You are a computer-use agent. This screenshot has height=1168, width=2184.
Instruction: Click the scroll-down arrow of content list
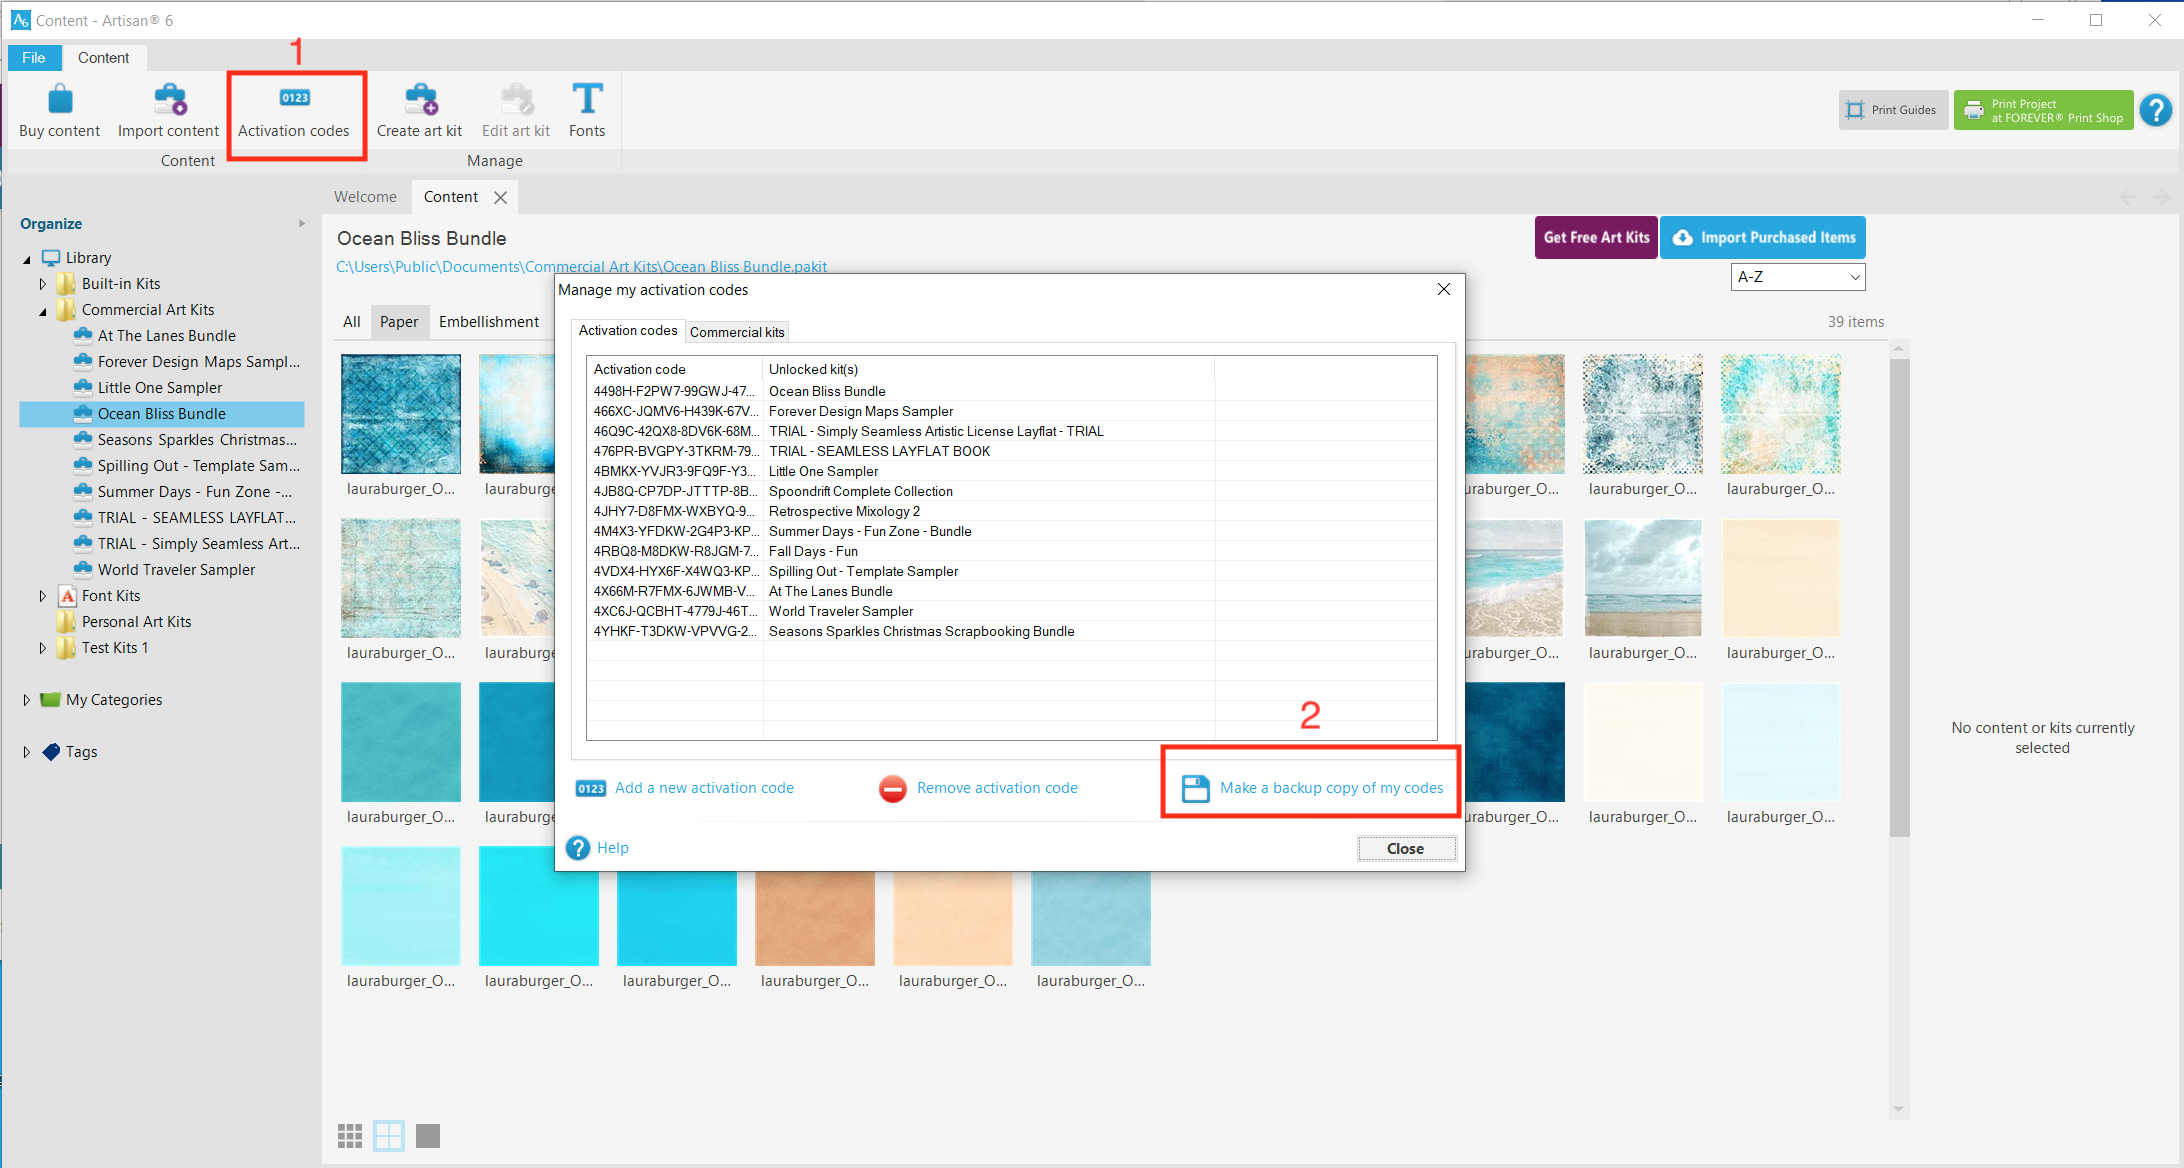point(1899,1109)
